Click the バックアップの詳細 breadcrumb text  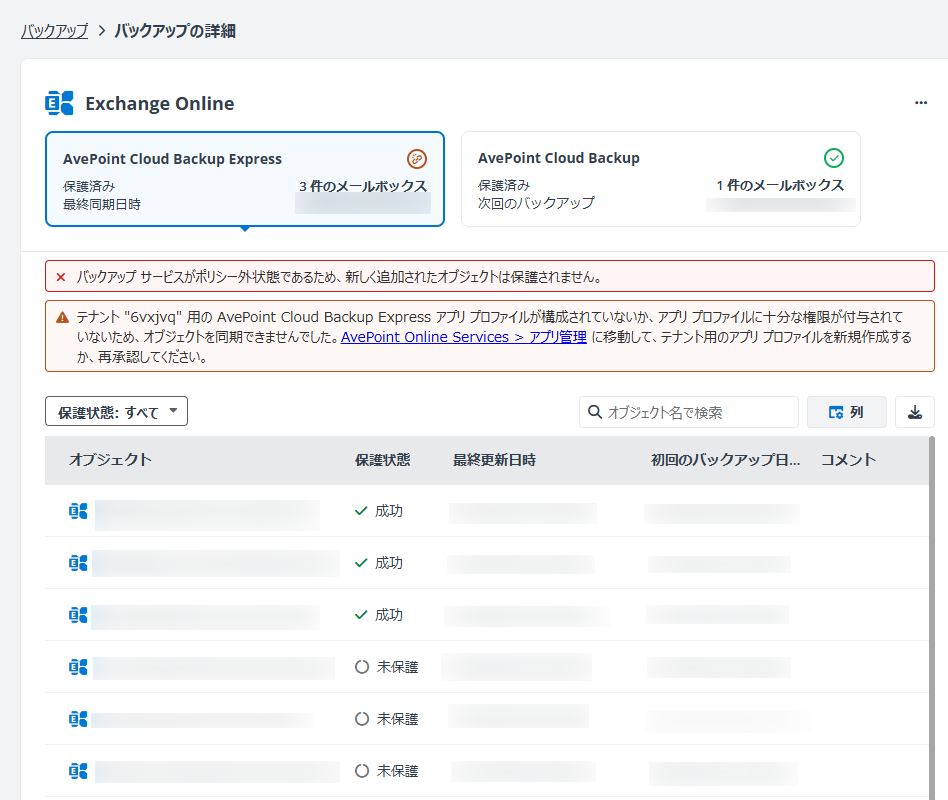(x=175, y=31)
